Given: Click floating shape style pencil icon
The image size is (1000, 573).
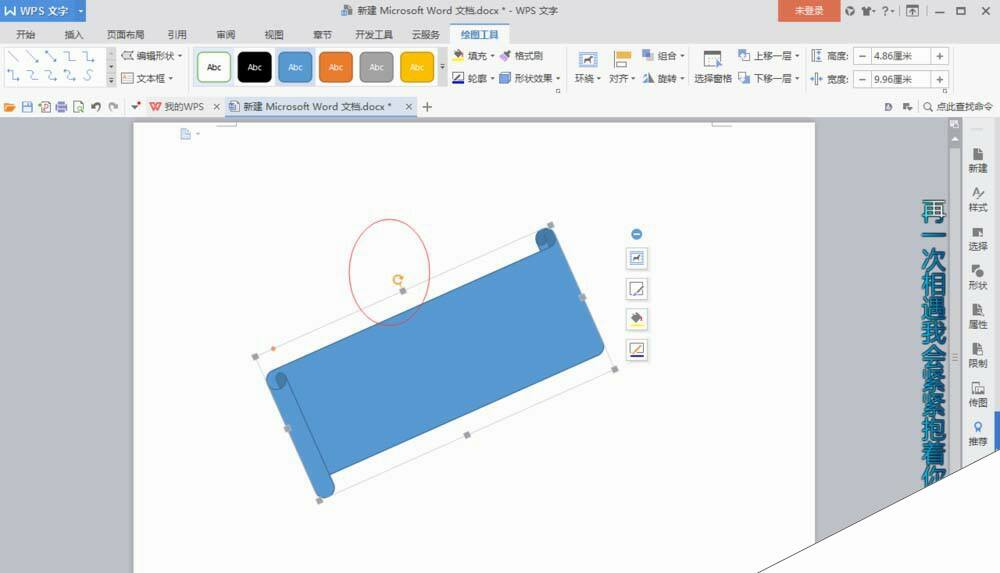Looking at the screenshot, I should pyautogui.click(x=636, y=288).
